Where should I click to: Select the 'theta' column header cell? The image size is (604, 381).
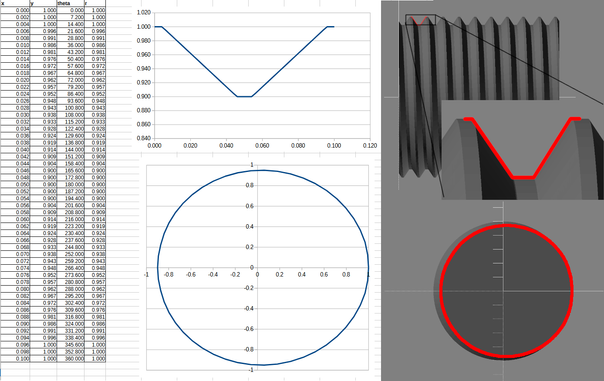[70, 3]
